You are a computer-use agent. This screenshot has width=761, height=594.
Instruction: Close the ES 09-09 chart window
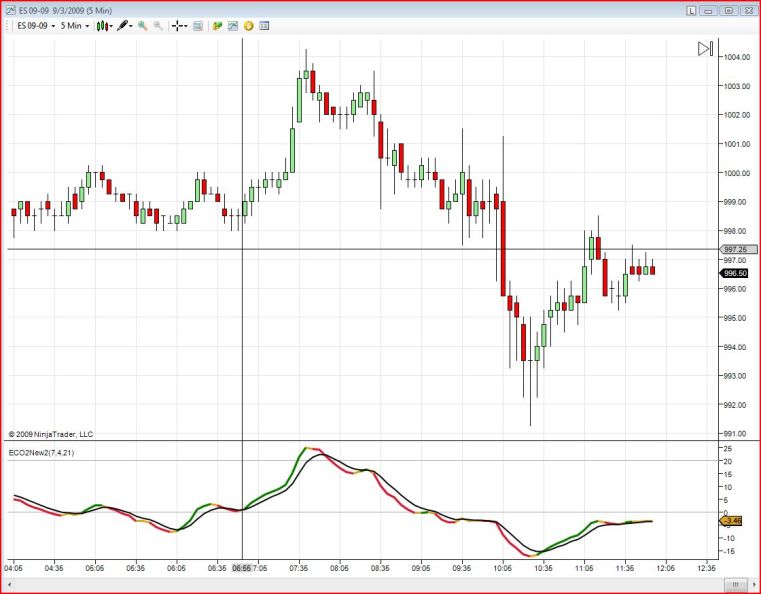(x=747, y=10)
